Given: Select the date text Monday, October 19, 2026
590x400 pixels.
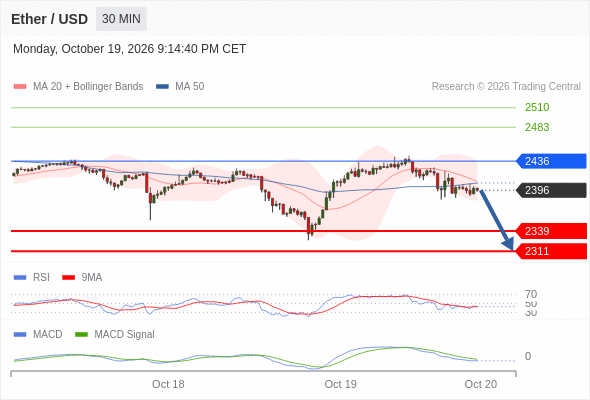Looking at the screenshot, I should tap(84, 49).
